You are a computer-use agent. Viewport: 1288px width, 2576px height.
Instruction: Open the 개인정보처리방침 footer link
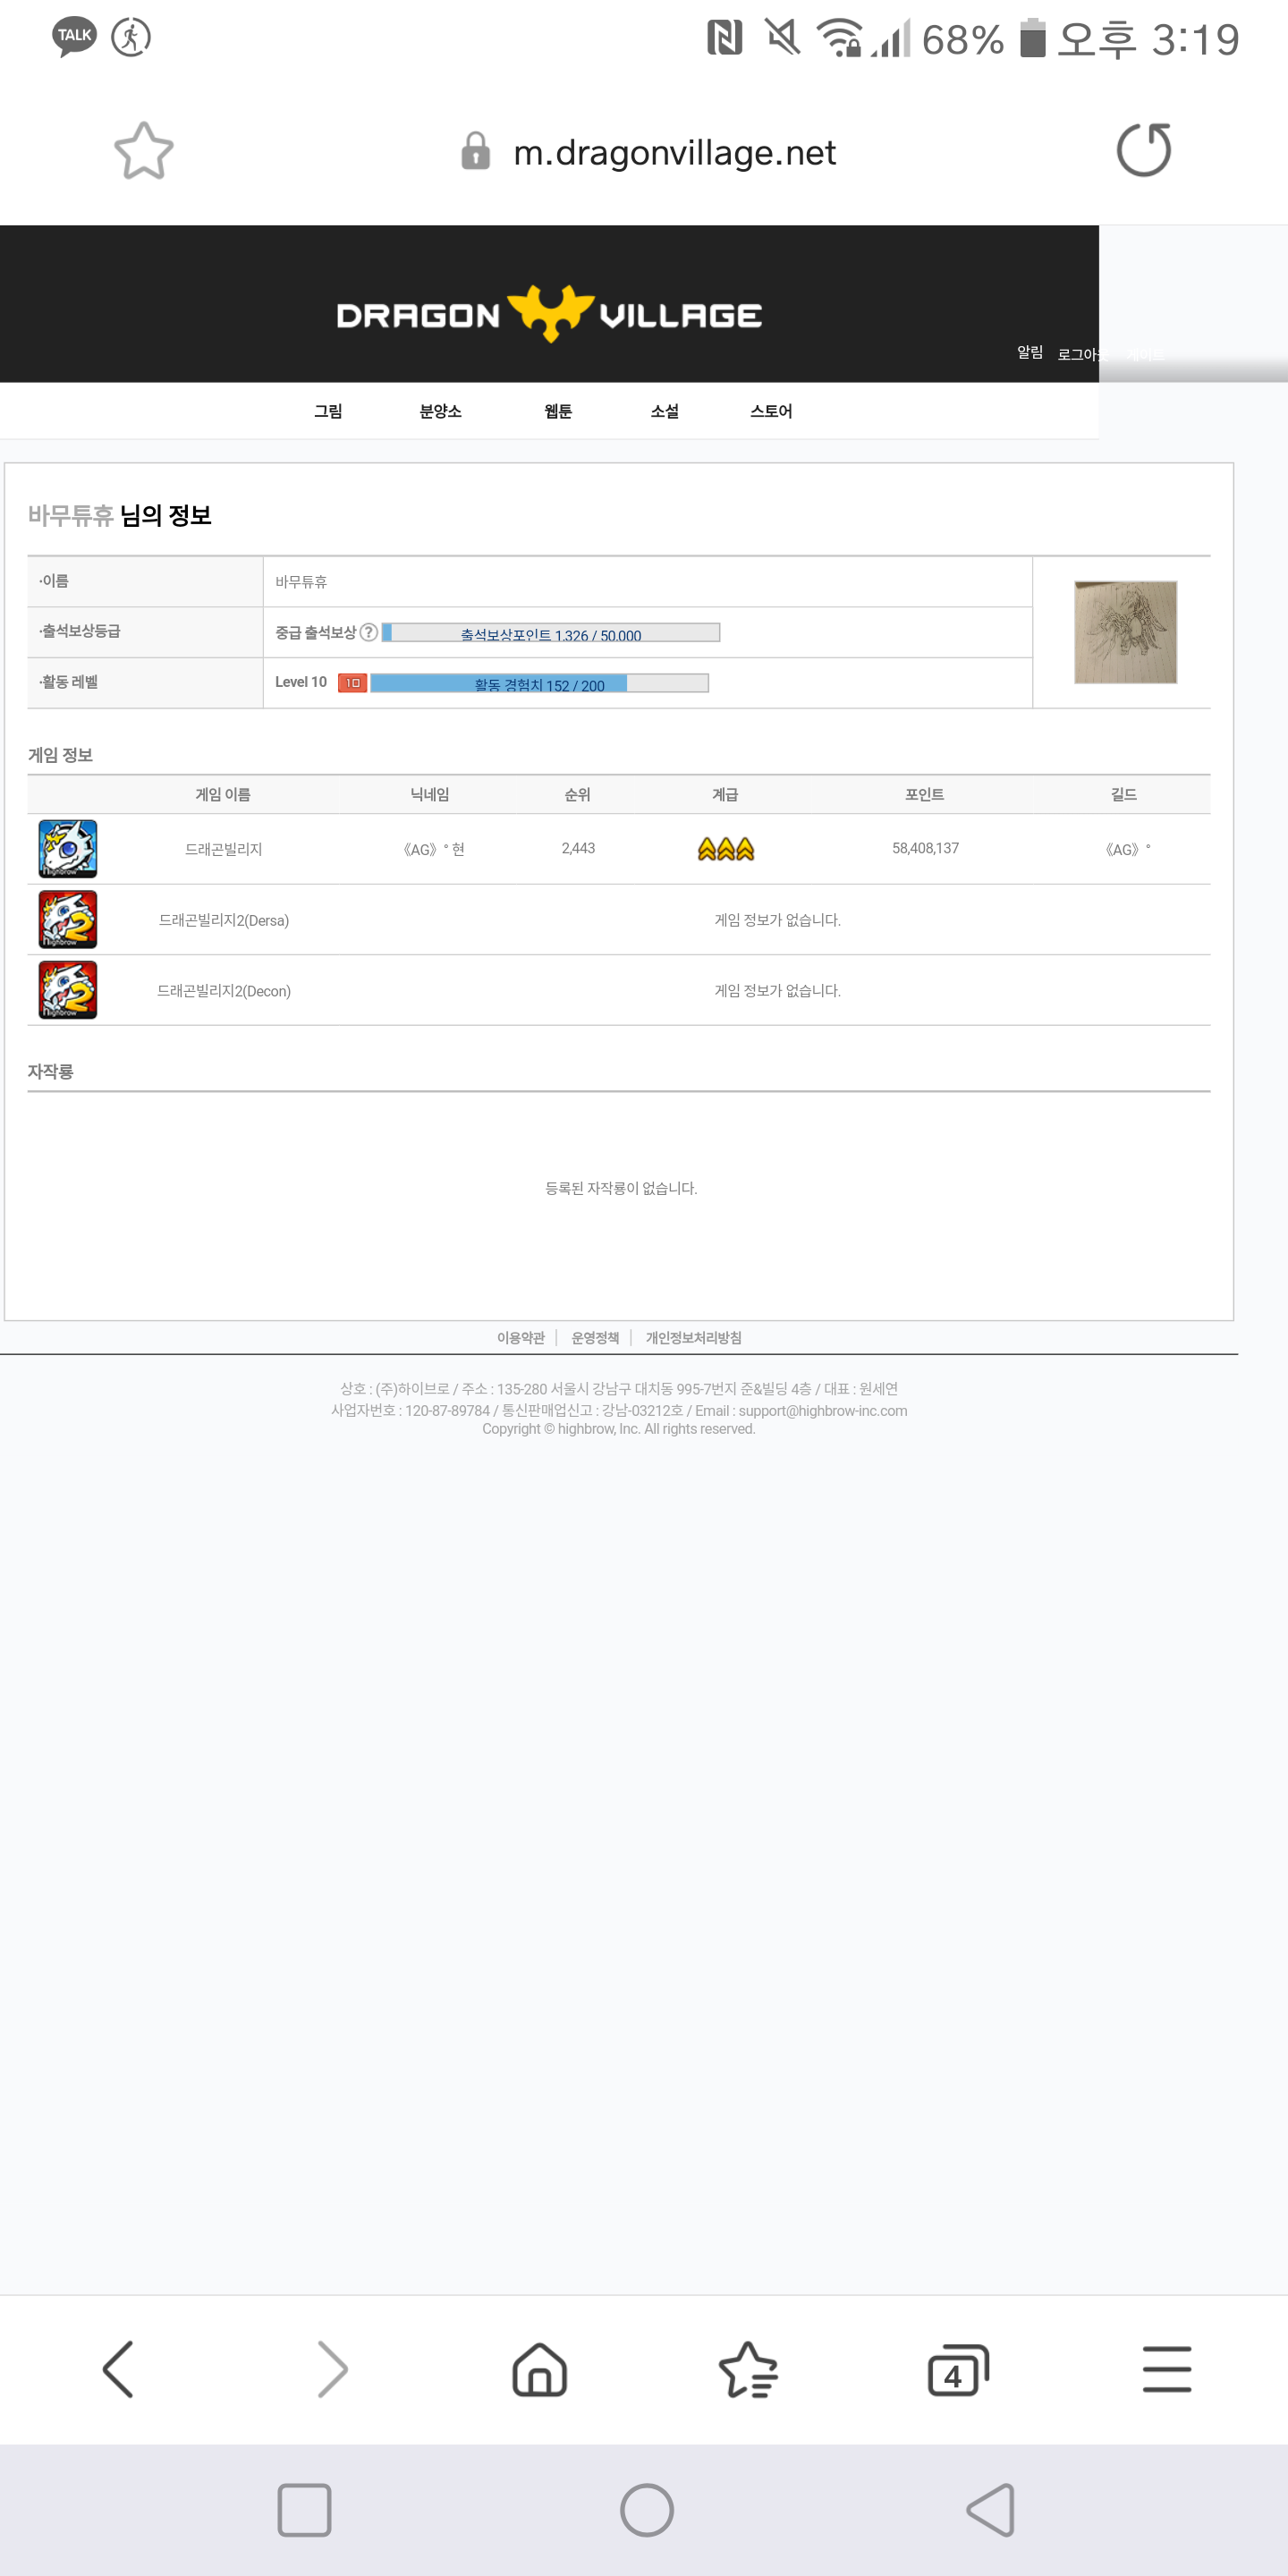pos(693,1338)
